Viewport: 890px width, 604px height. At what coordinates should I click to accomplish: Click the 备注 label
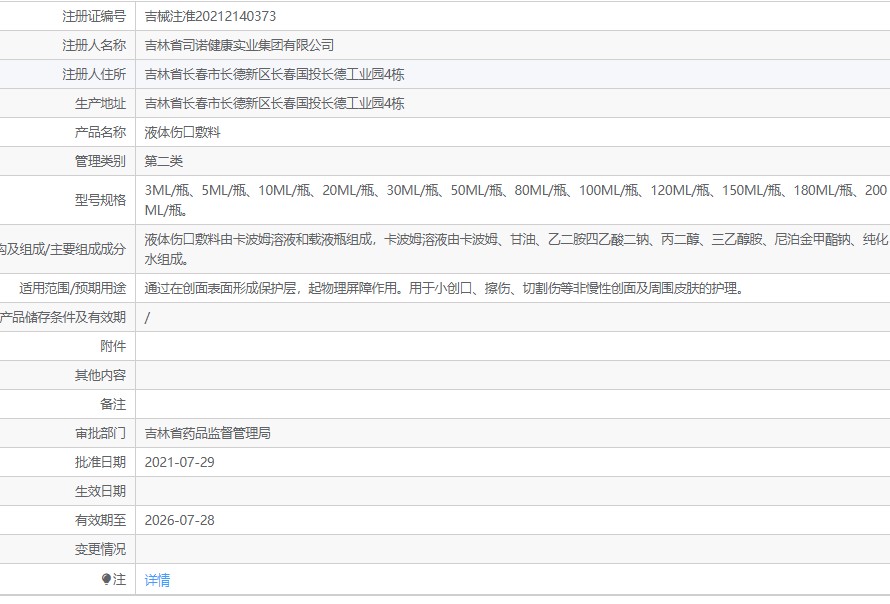113,404
